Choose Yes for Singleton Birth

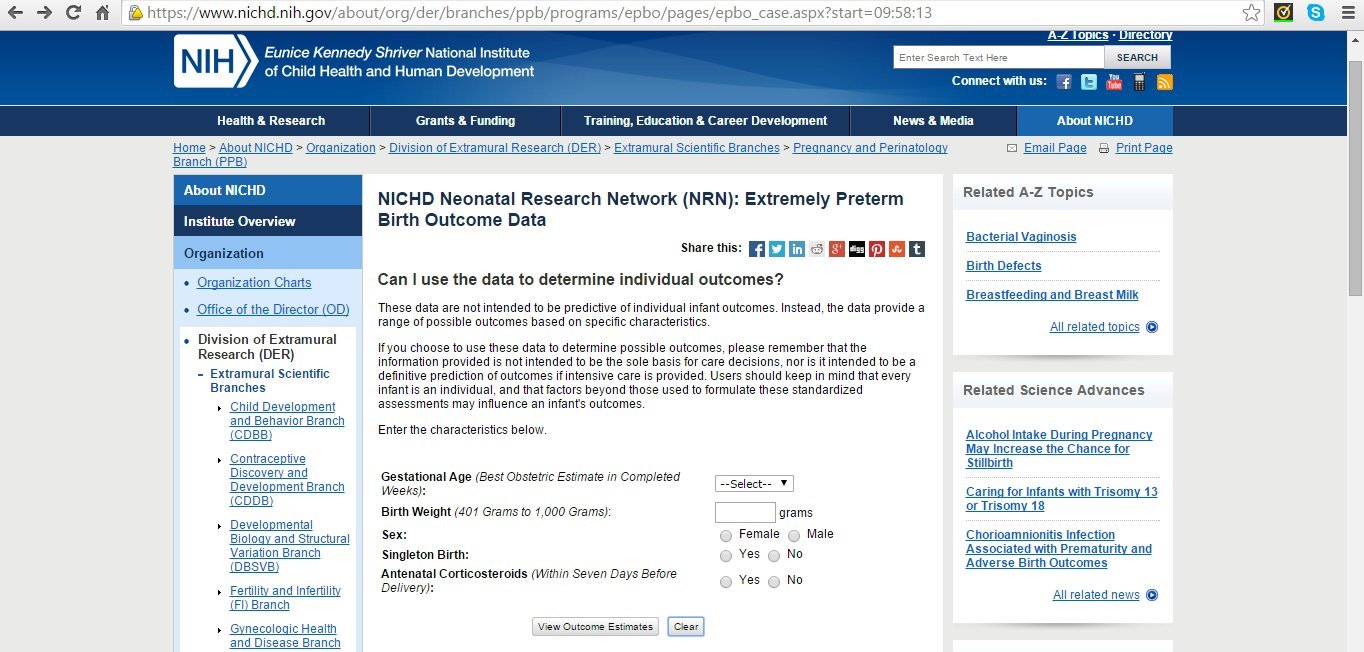pos(725,555)
